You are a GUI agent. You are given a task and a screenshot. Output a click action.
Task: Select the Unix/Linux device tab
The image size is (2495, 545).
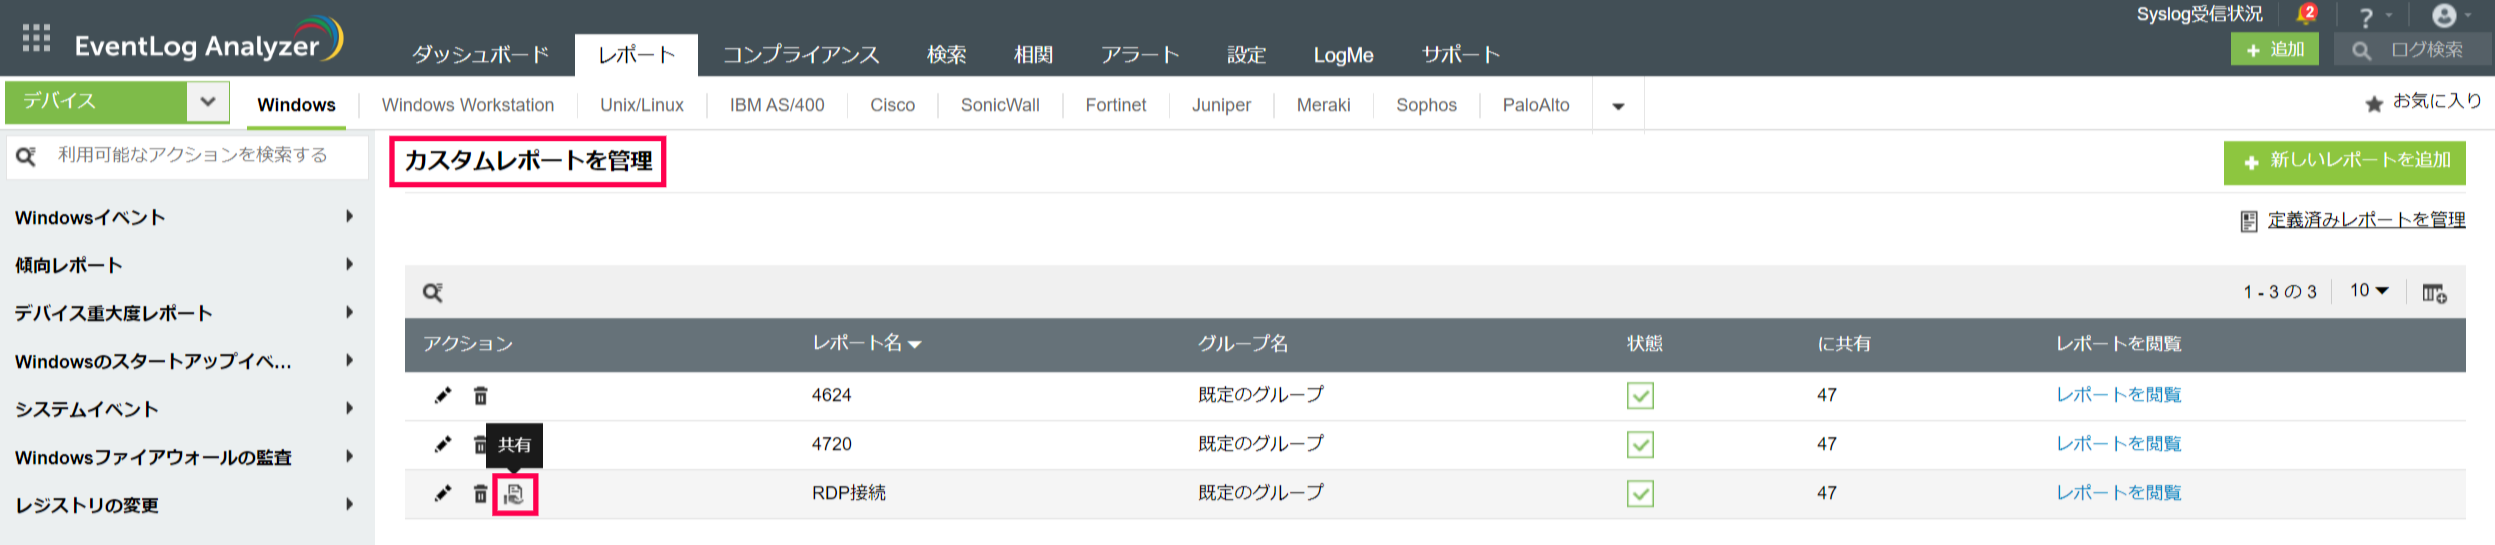click(x=642, y=105)
